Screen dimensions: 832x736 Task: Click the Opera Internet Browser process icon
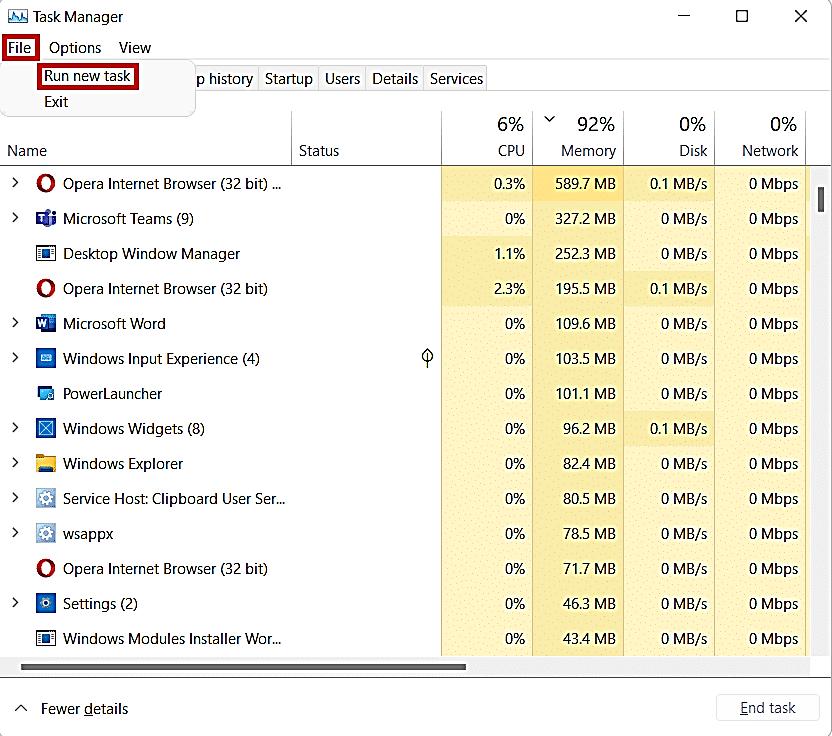pyautogui.click(x=45, y=183)
